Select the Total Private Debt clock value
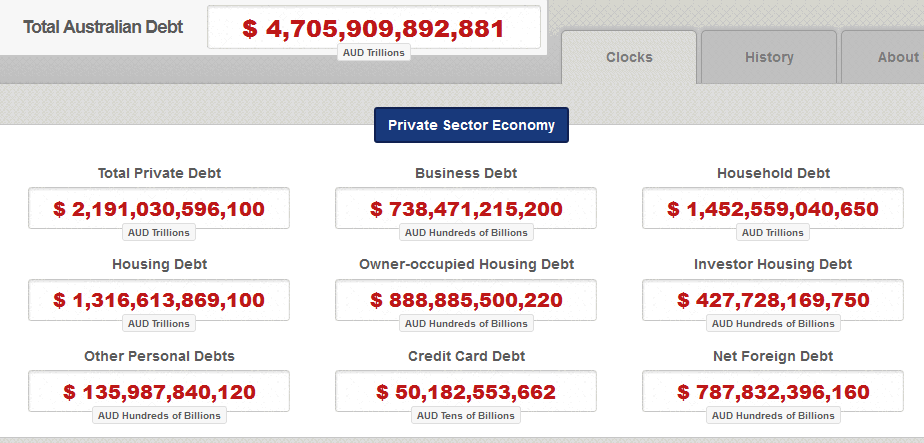 (x=159, y=209)
